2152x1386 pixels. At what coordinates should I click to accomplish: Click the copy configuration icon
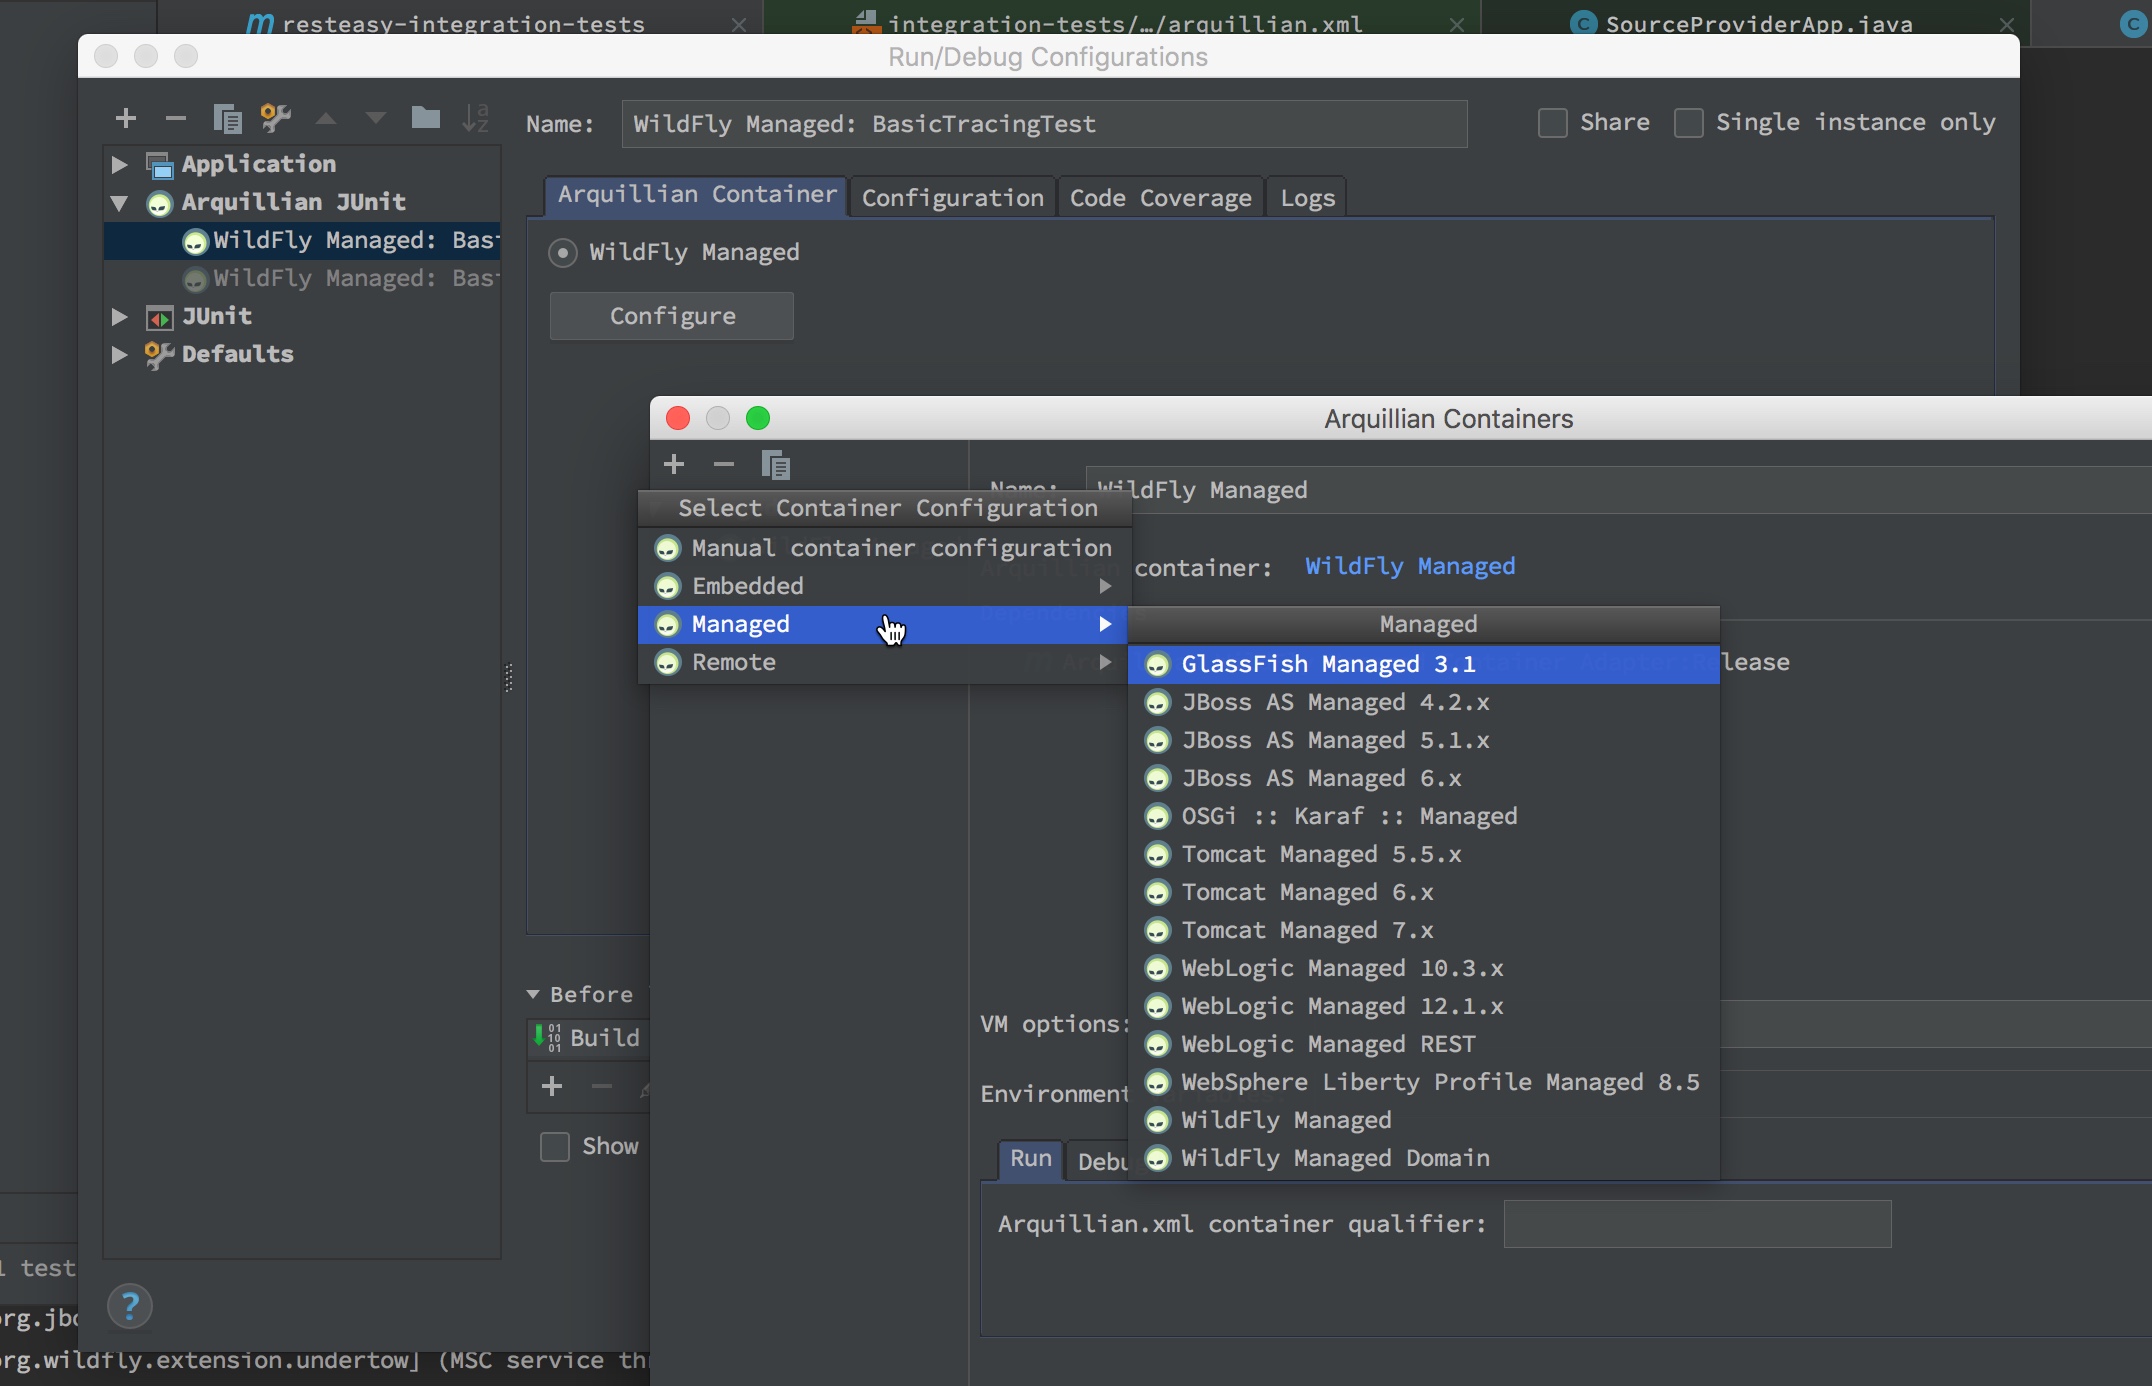pyautogui.click(x=227, y=119)
